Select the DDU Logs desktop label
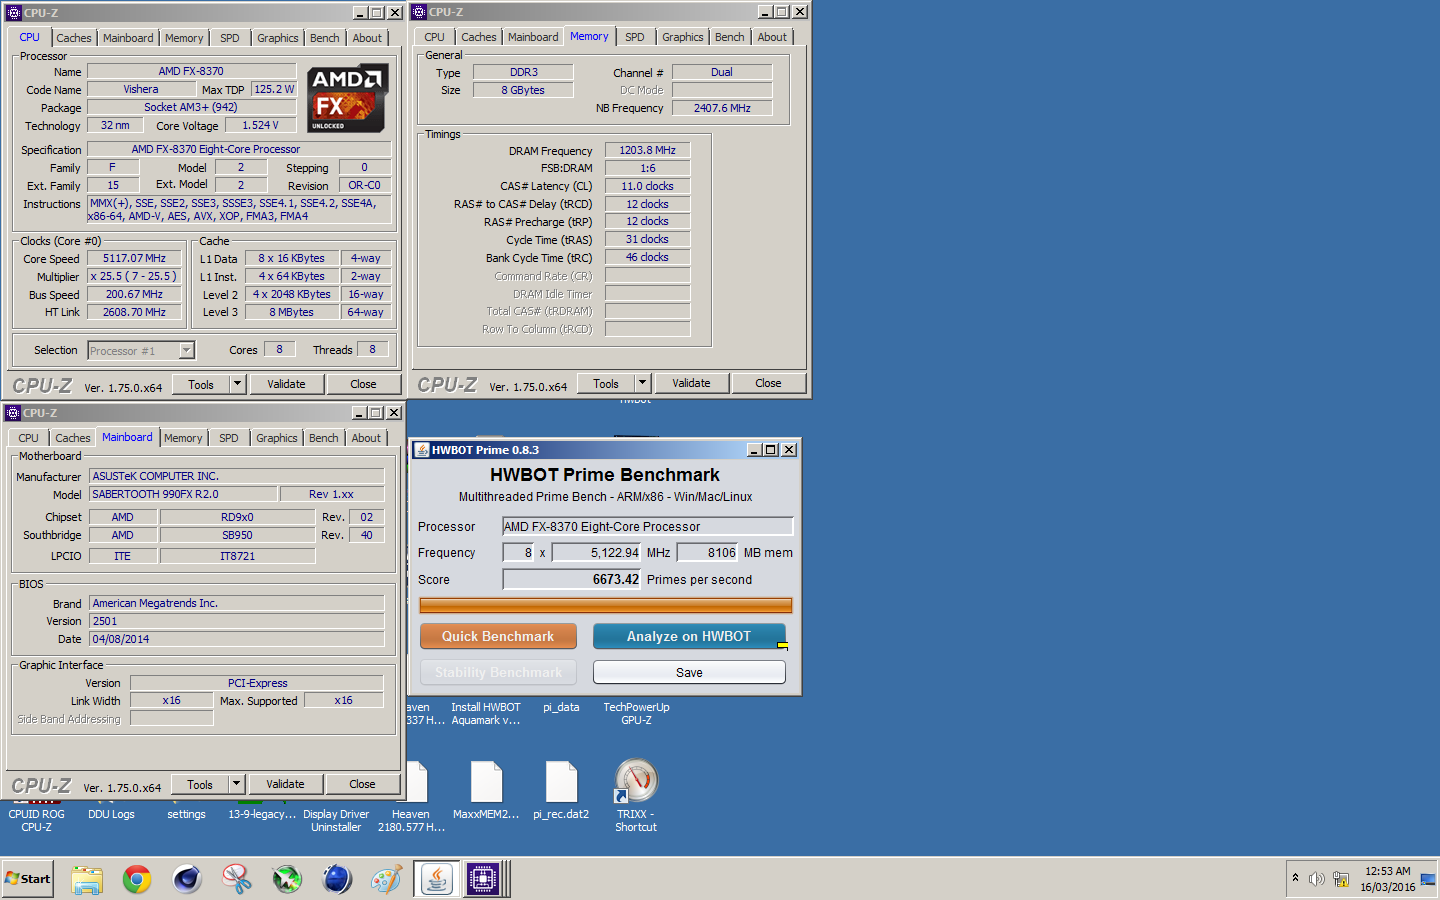 (x=111, y=814)
